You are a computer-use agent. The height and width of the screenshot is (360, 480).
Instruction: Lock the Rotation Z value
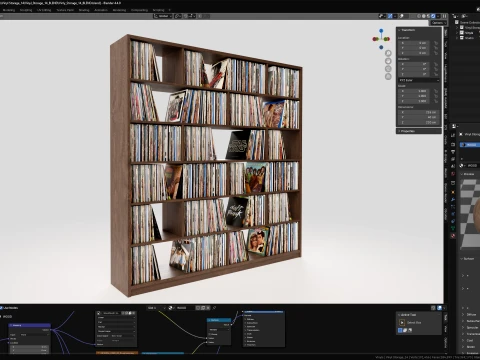click(x=436, y=74)
